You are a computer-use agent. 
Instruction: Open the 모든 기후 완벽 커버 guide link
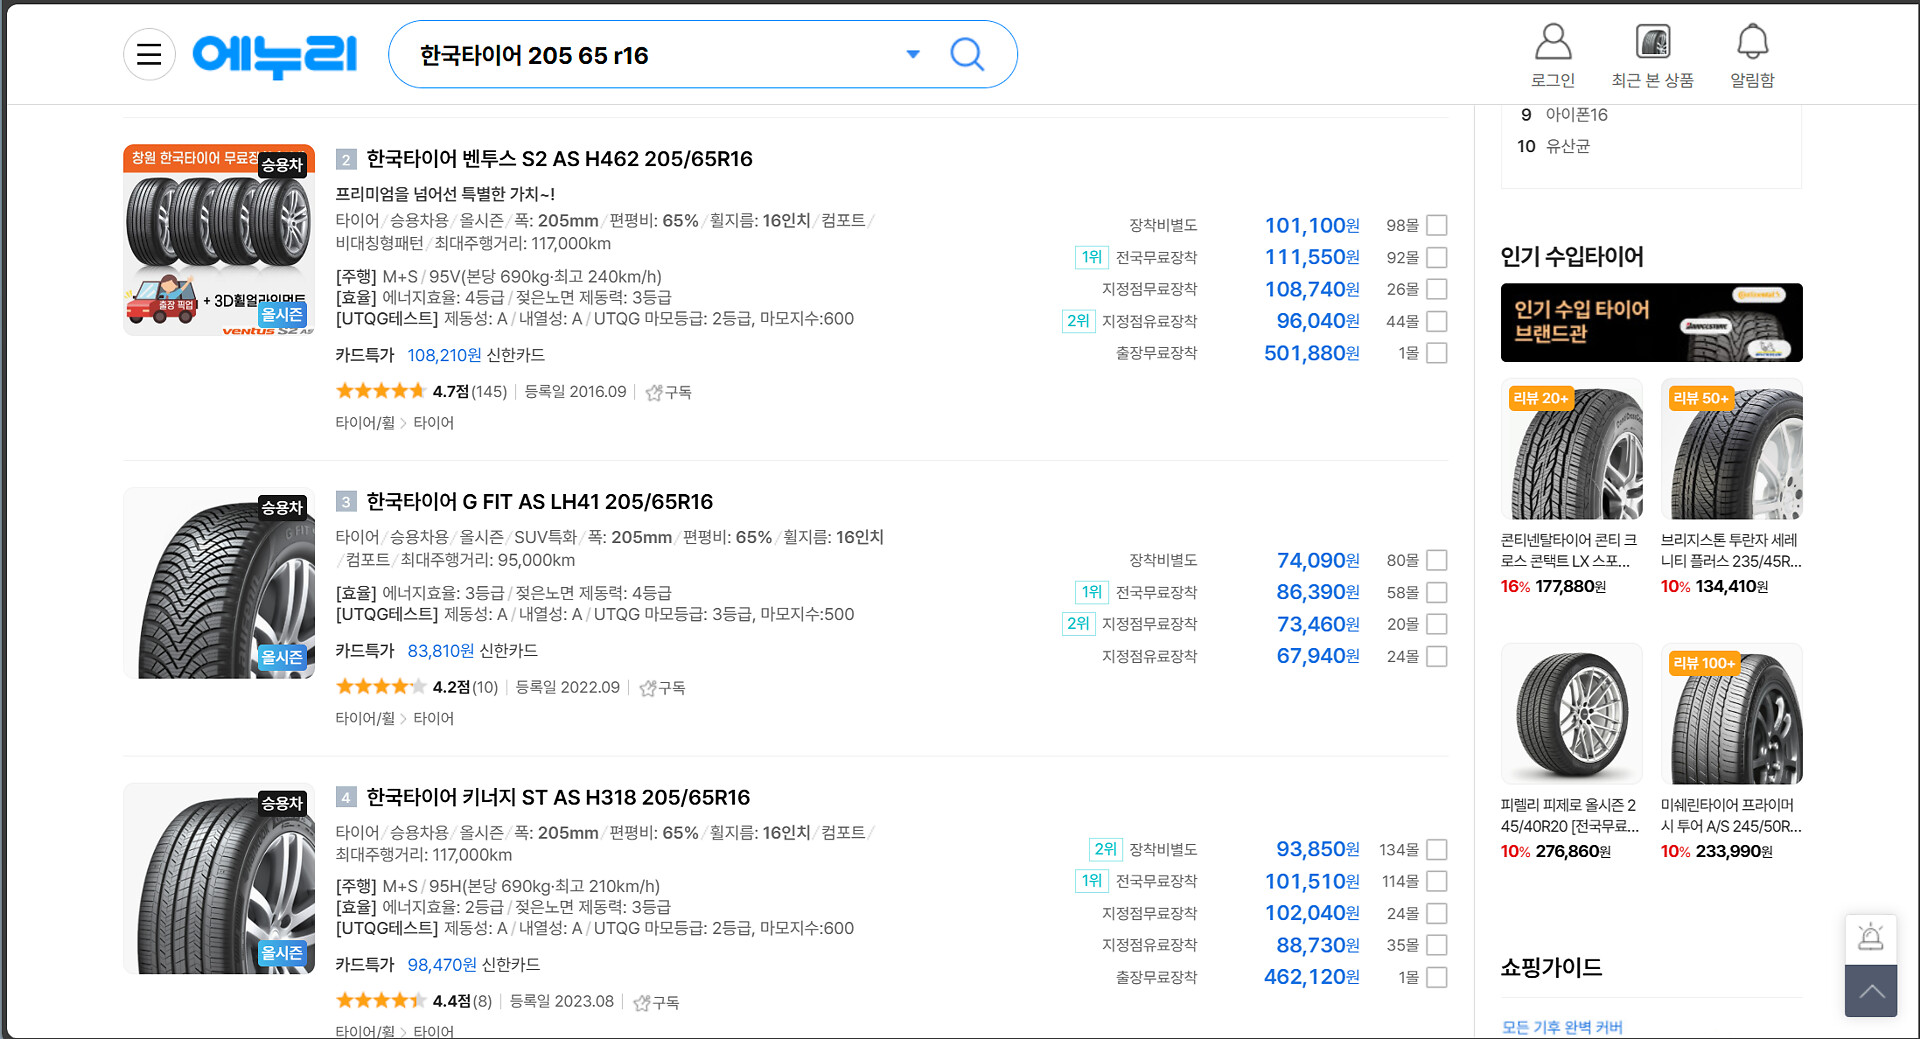point(1562,1028)
